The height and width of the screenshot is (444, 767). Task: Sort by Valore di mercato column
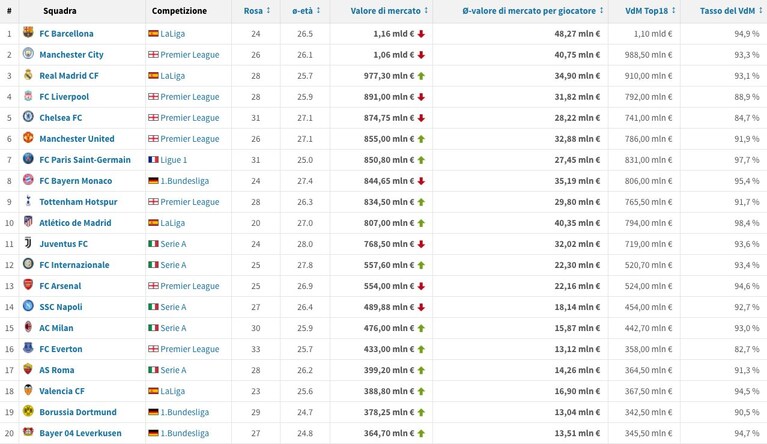pyautogui.click(x=389, y=11)
